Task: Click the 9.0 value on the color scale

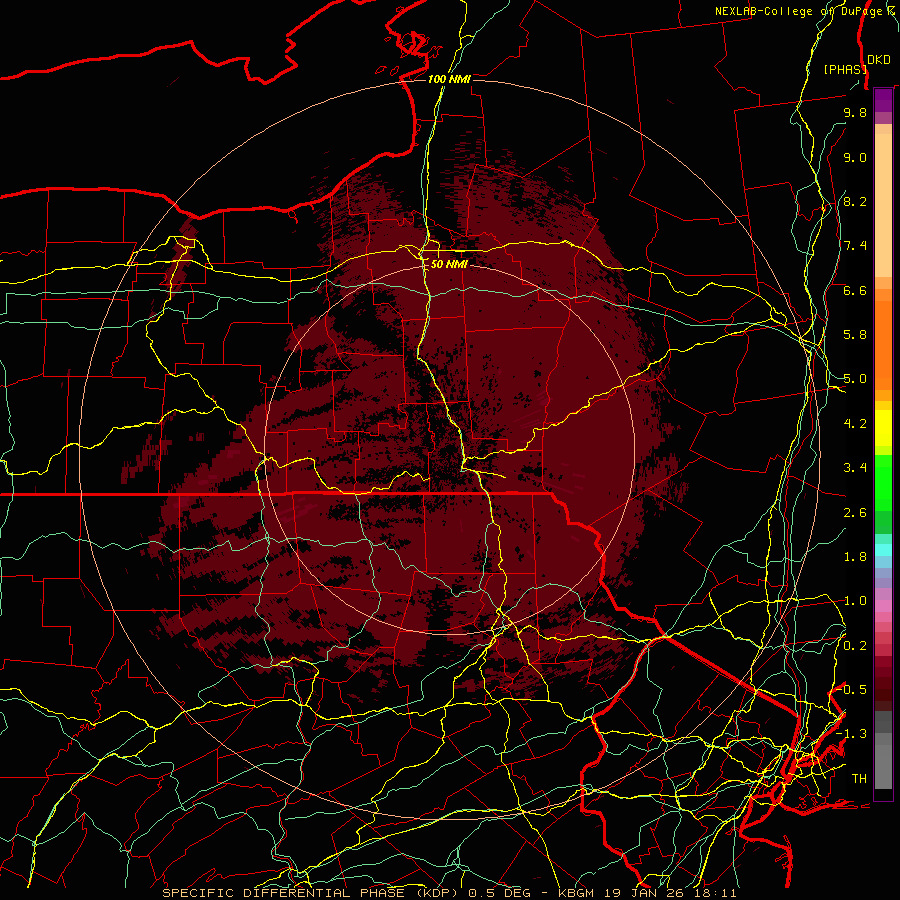Action: pyautogui.click(x=855, y=157)
